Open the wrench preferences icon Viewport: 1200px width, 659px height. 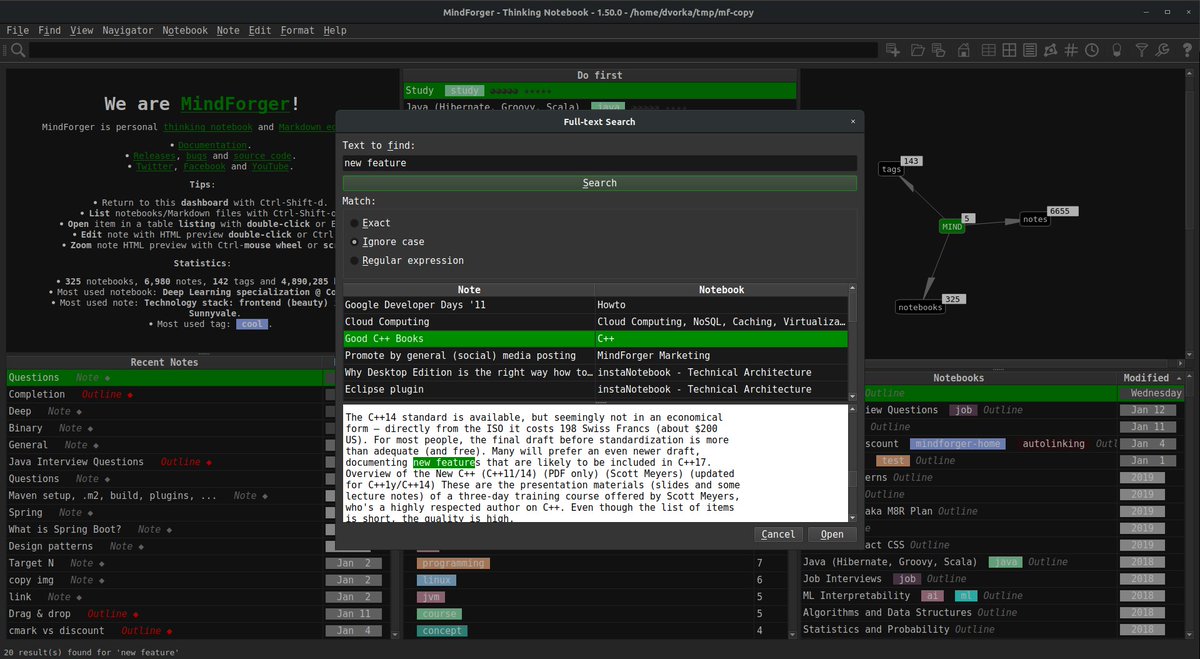[1162, 50]
